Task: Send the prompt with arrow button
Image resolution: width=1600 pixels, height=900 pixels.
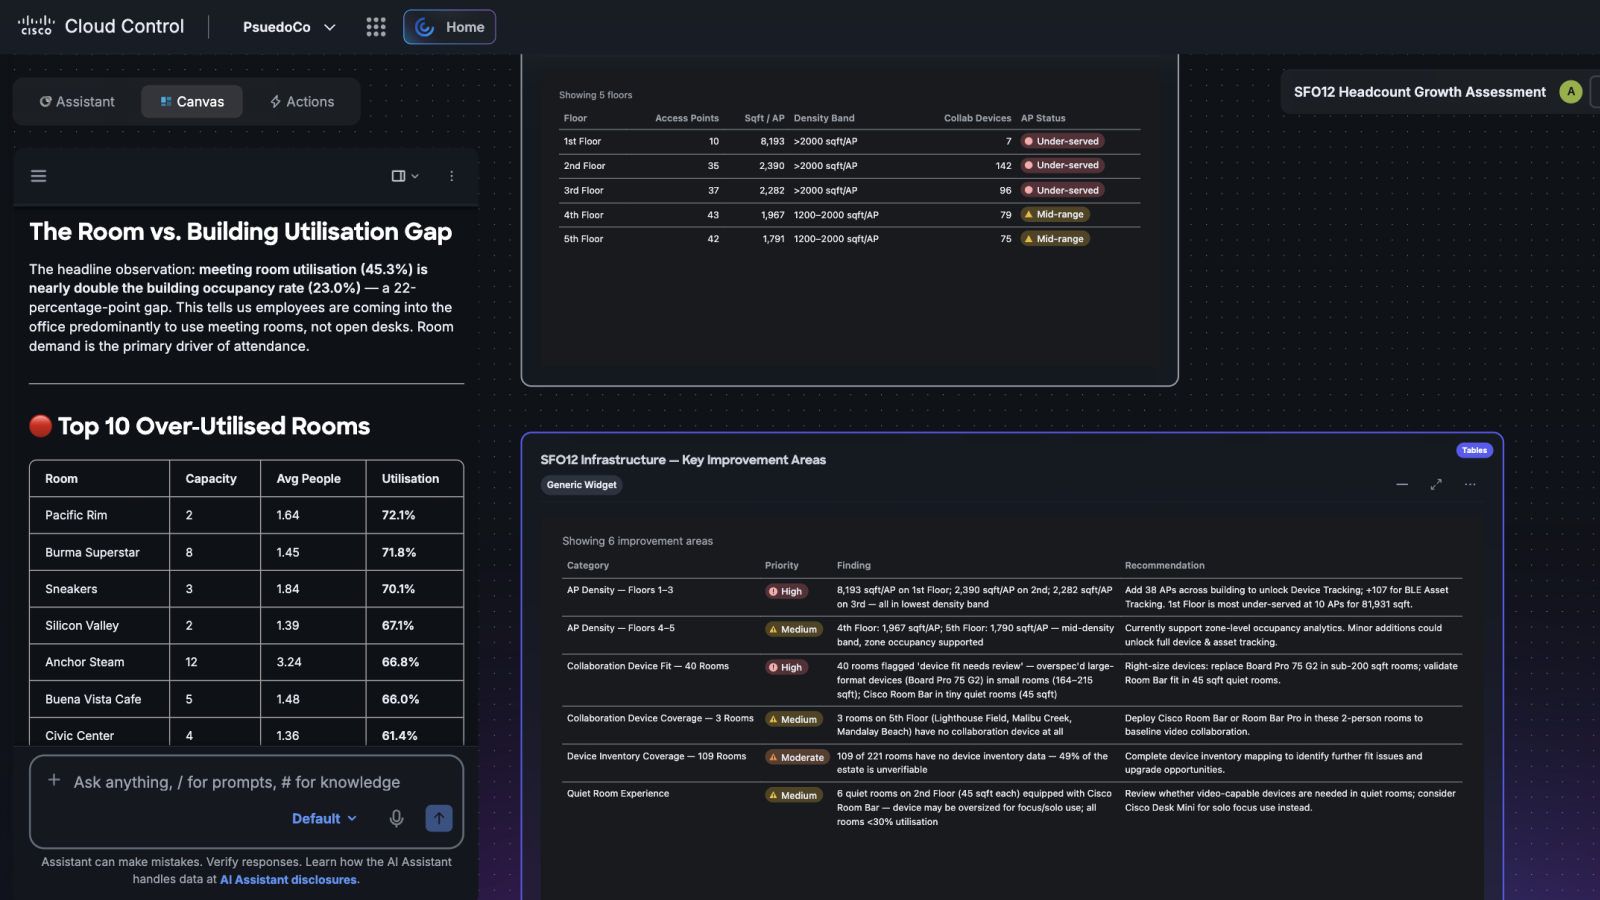Action: [439, 818]
